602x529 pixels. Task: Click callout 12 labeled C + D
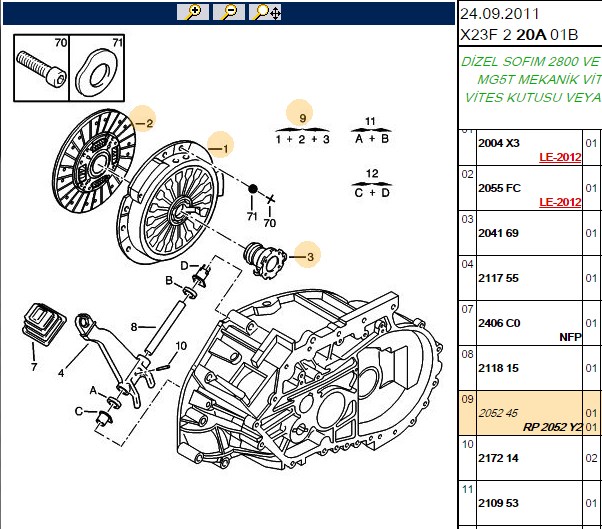click(x=372, y=185)
